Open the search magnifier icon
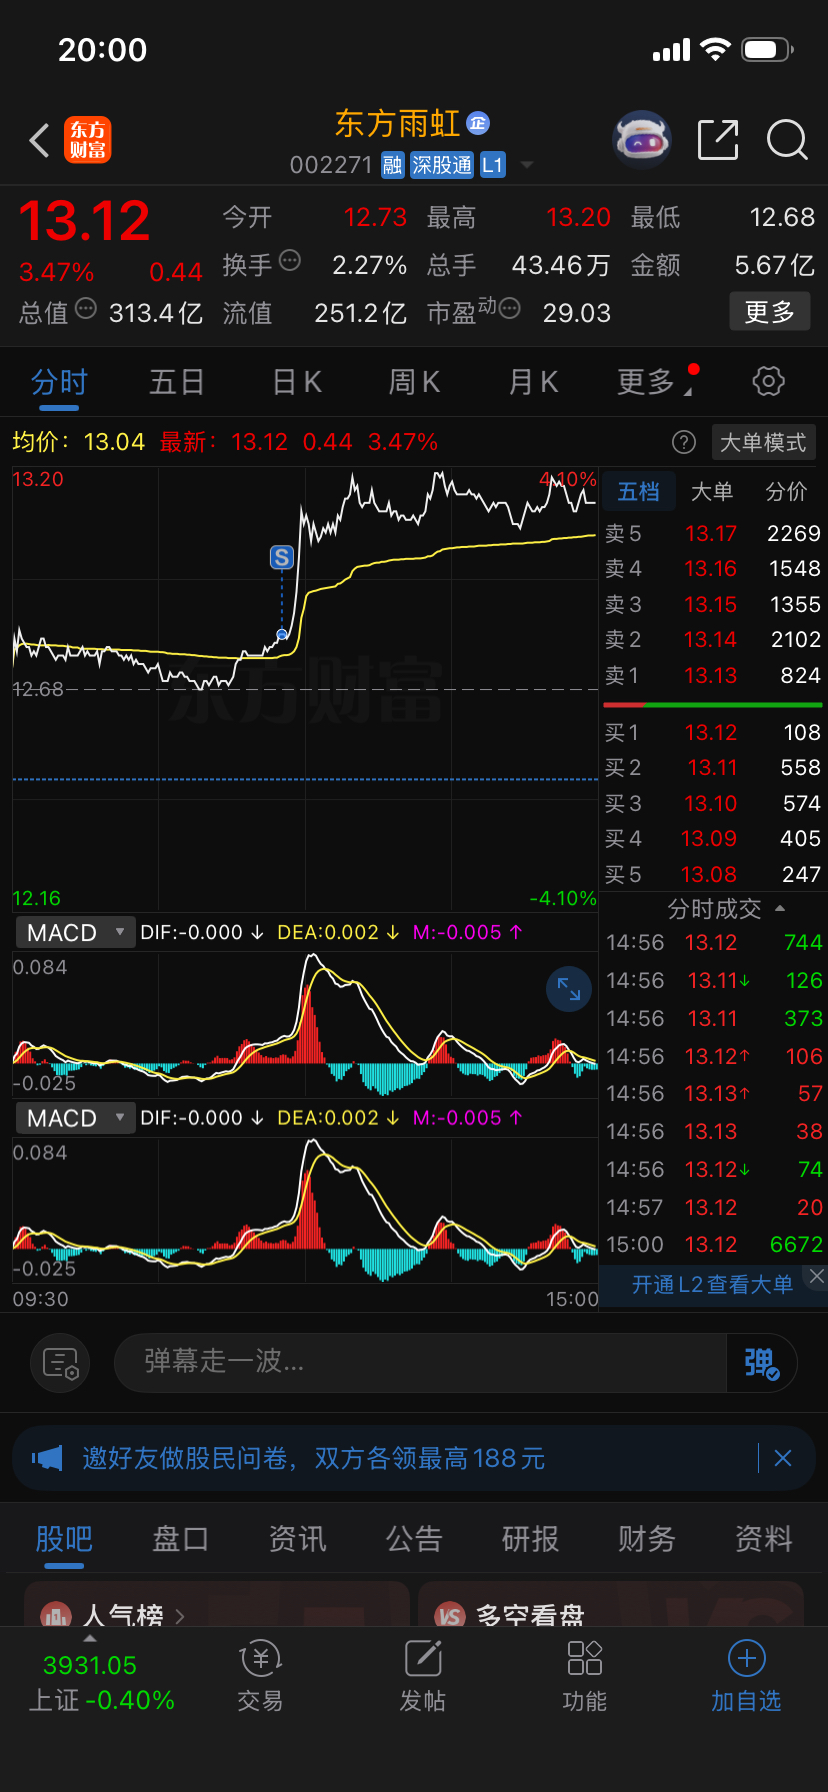The height and width of the screenshot is (1792, 828). pyautogui.click(x=787, y=140)
